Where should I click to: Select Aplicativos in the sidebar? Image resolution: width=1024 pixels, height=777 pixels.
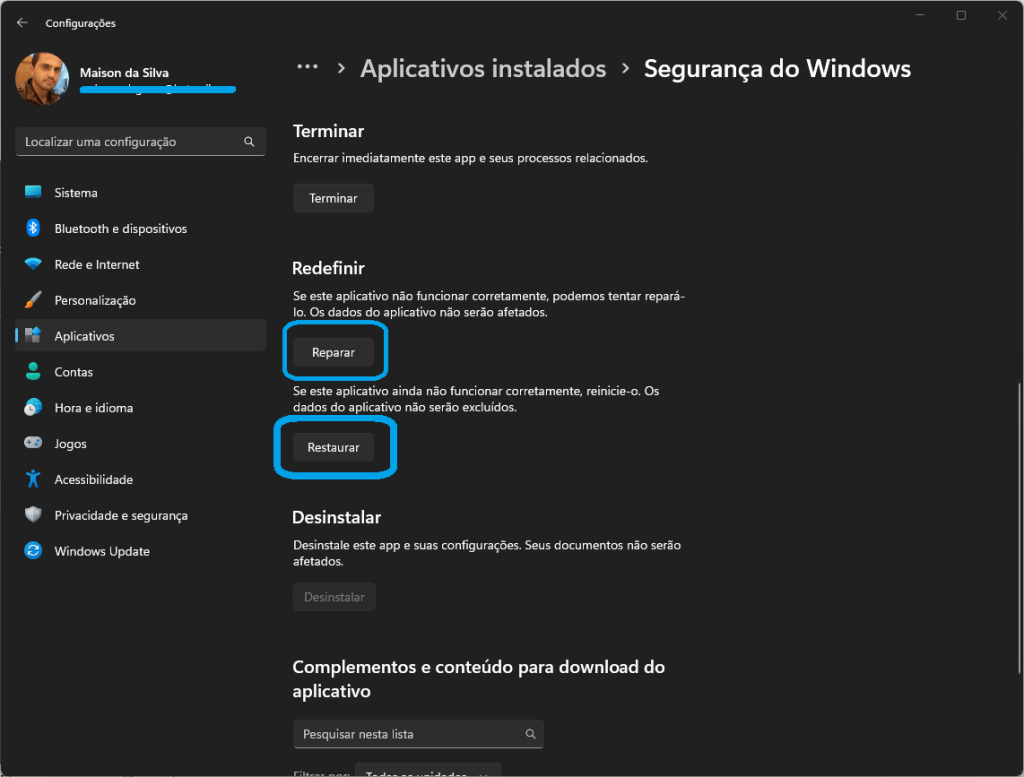140,336
